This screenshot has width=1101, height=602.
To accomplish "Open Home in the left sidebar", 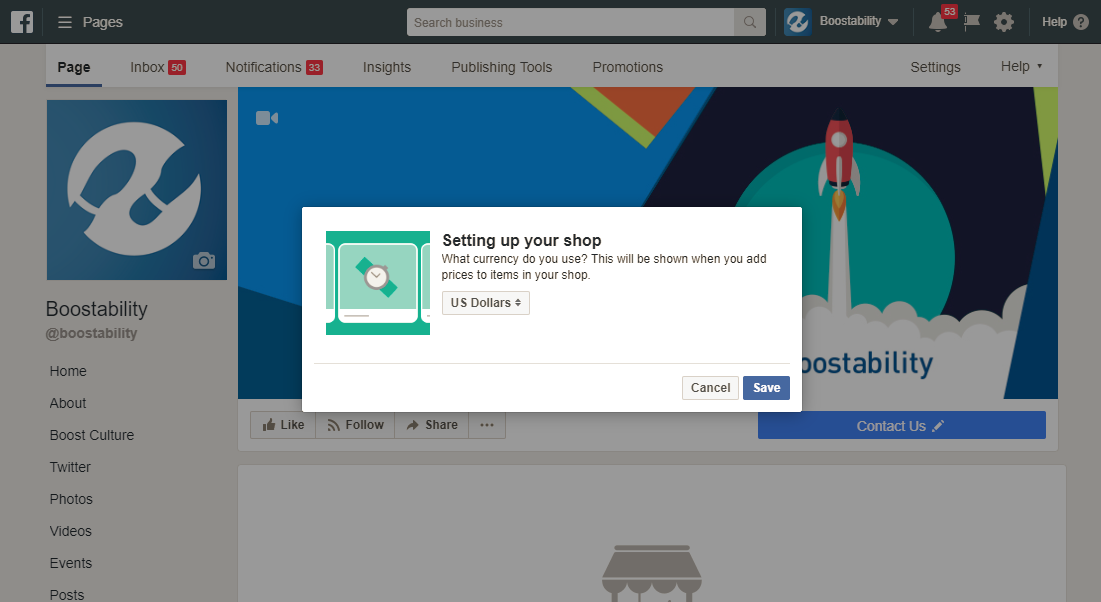I will coord(68,371).
